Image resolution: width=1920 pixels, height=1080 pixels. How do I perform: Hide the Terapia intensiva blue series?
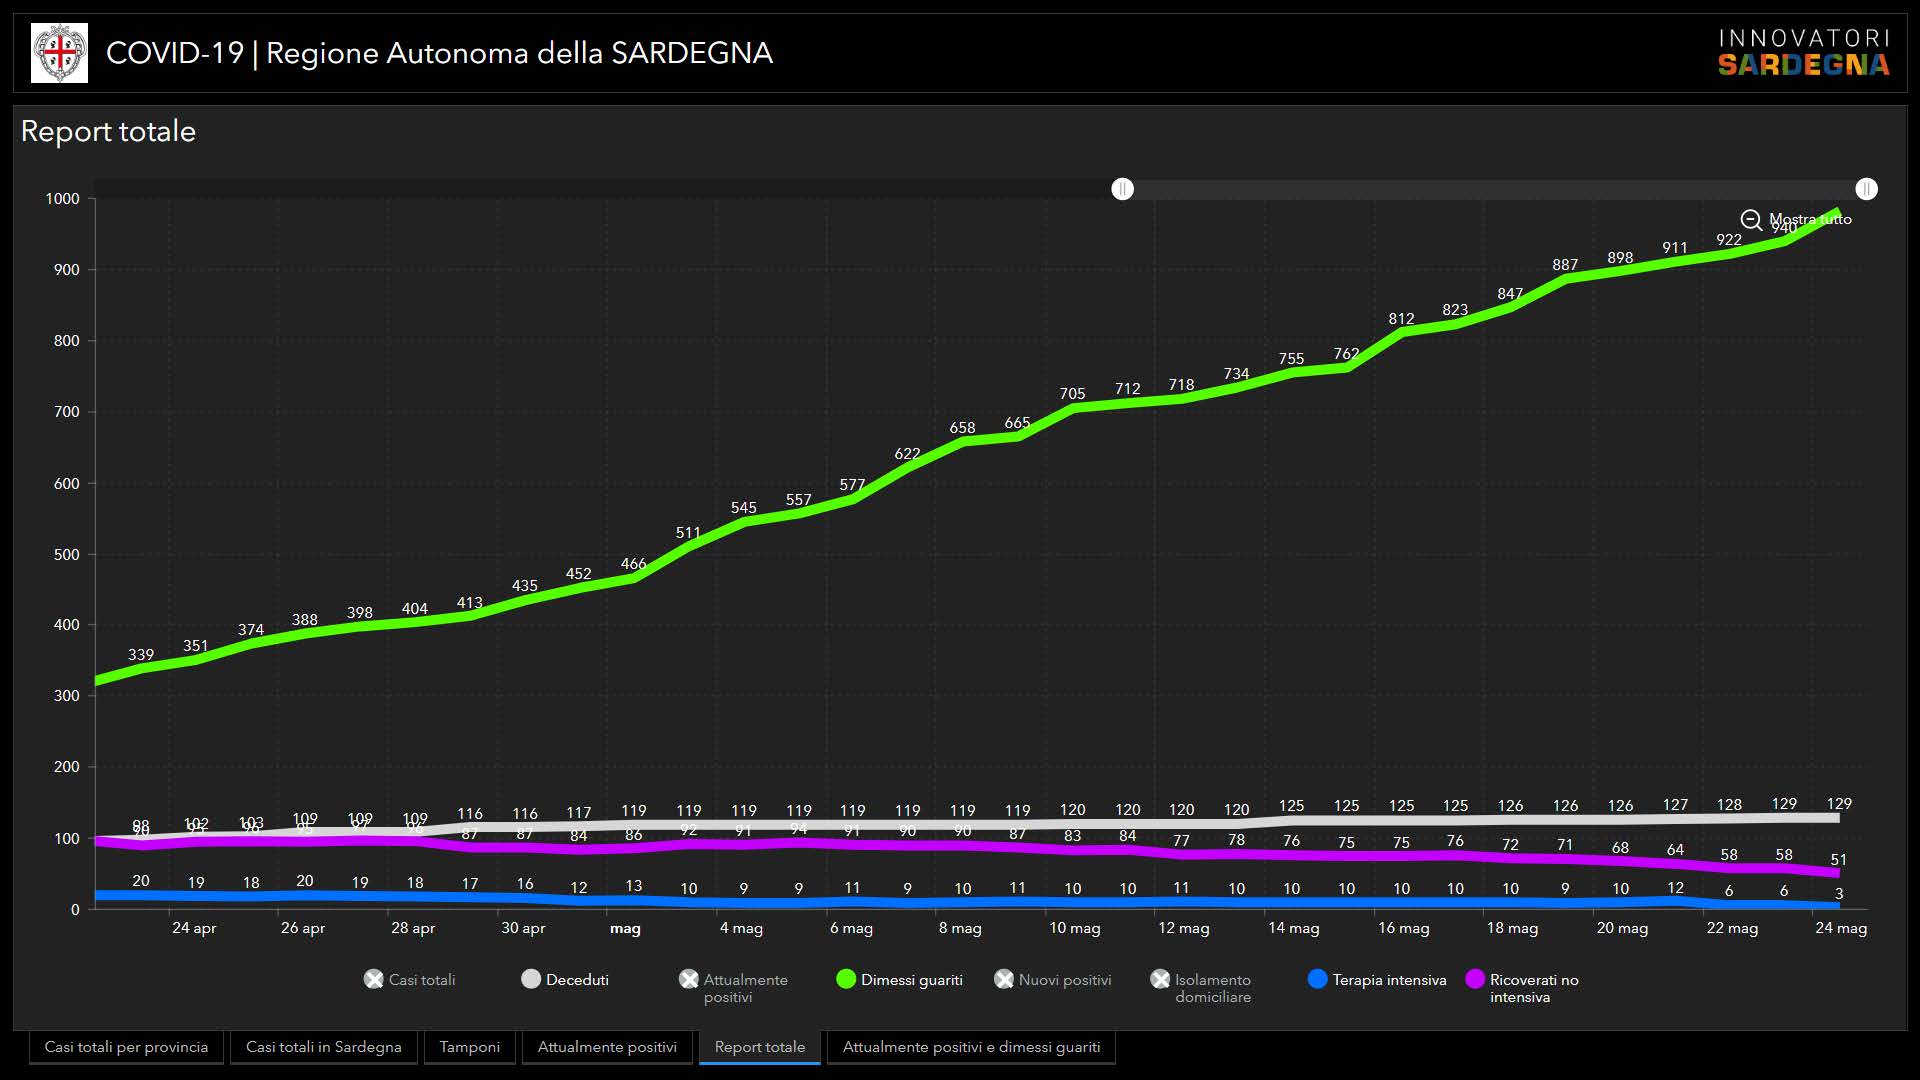1318,980
